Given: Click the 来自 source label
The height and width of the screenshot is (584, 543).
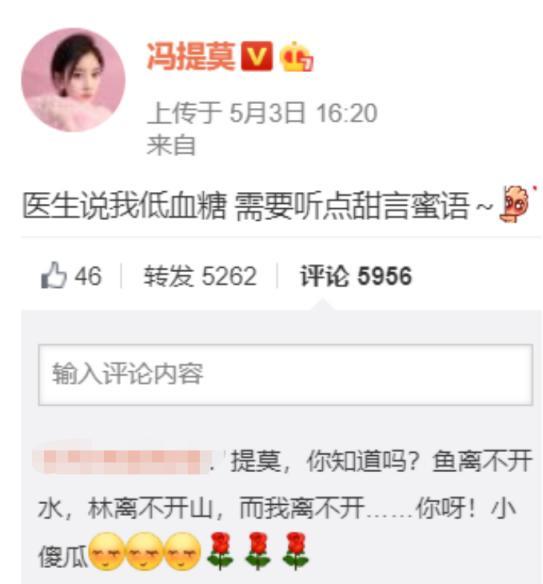Looking at the screenshot, I should [x=171, y=145].
